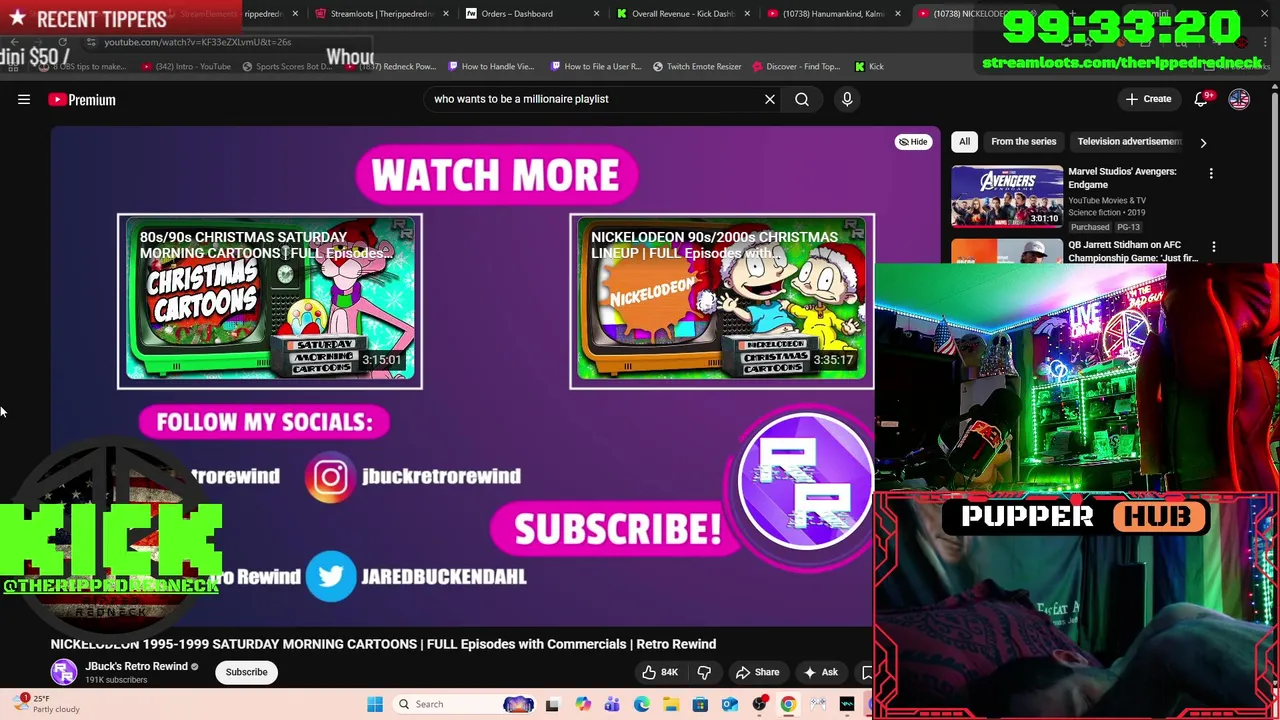Open Copilot from taskbar
Image resolution: width=1280 pixels, height=720 pixels.
[583, 704]
